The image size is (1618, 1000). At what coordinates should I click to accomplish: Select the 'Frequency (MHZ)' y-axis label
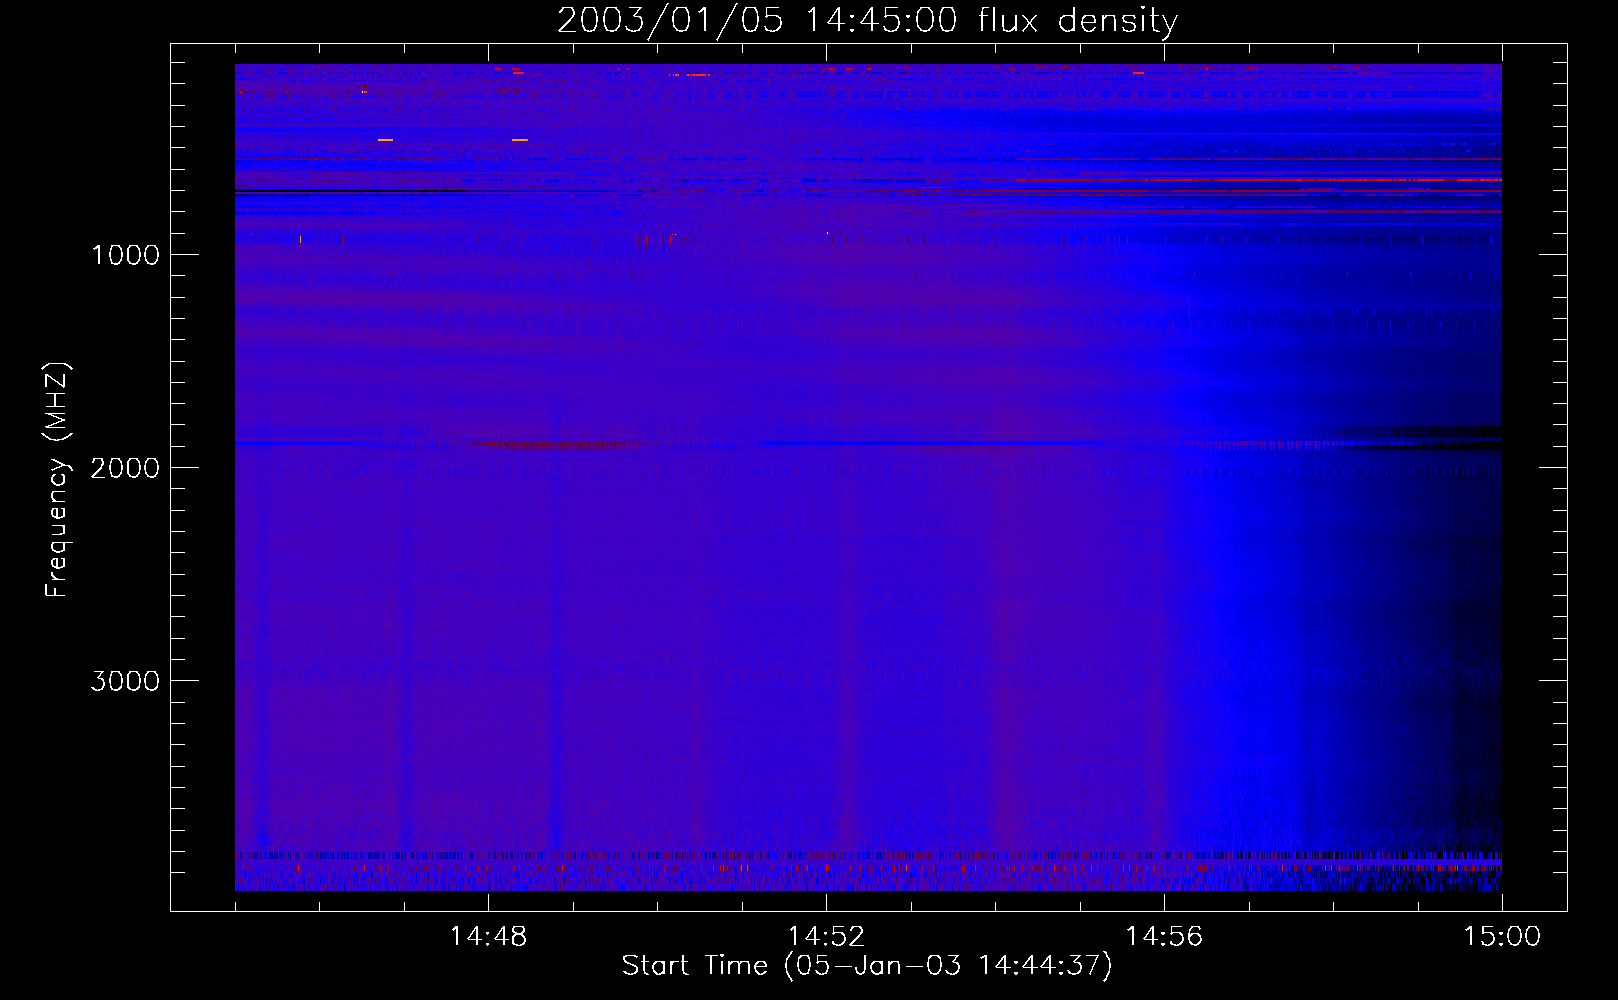[x=57, y=480]
